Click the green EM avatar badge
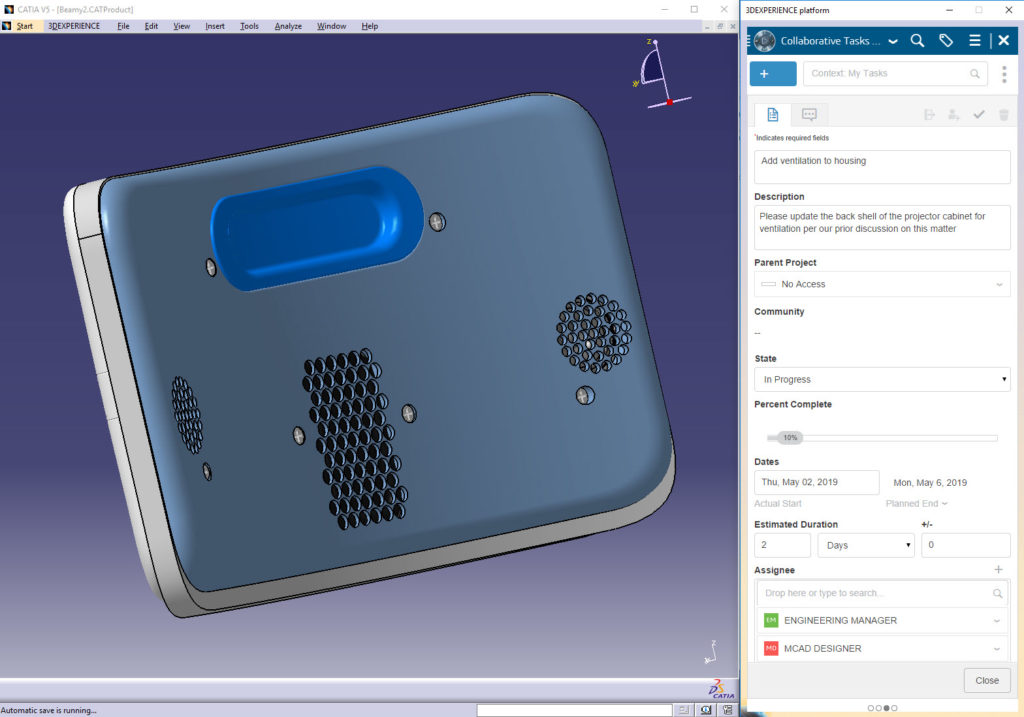 point(771,620)
